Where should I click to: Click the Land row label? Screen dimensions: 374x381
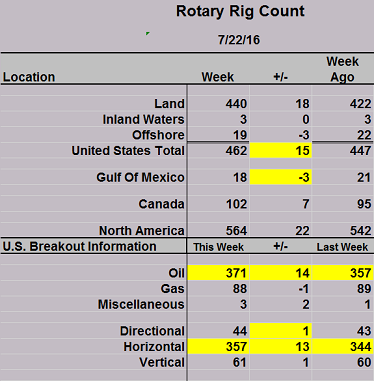[169, 104]
